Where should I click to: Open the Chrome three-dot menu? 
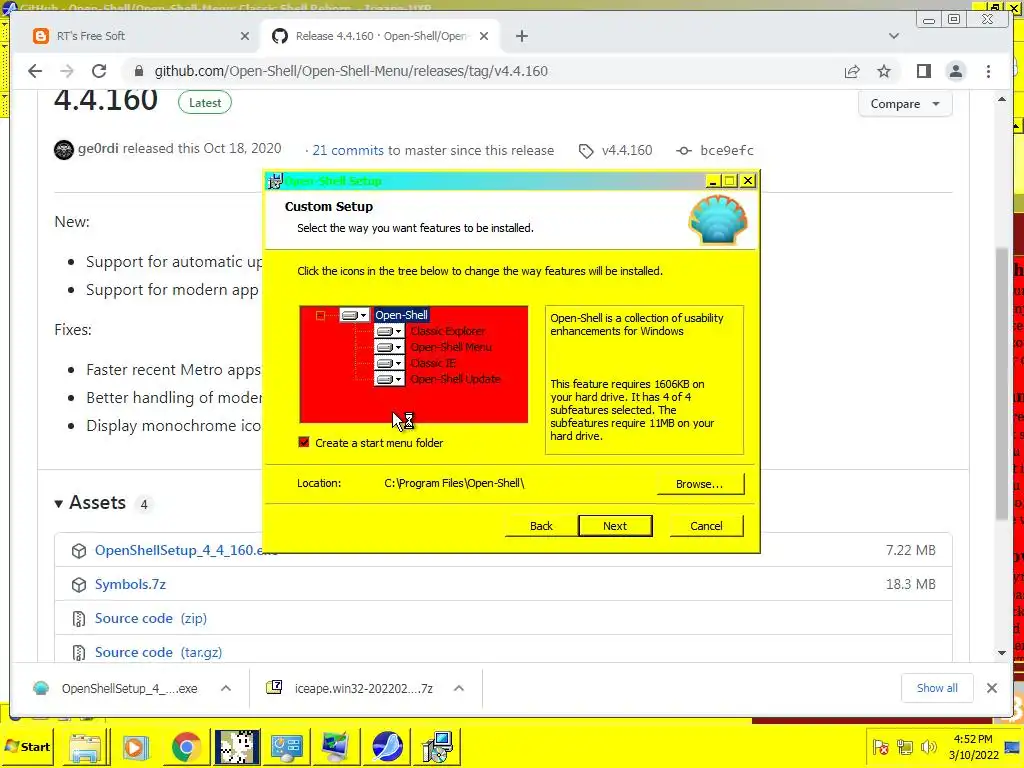click(988, 71)
